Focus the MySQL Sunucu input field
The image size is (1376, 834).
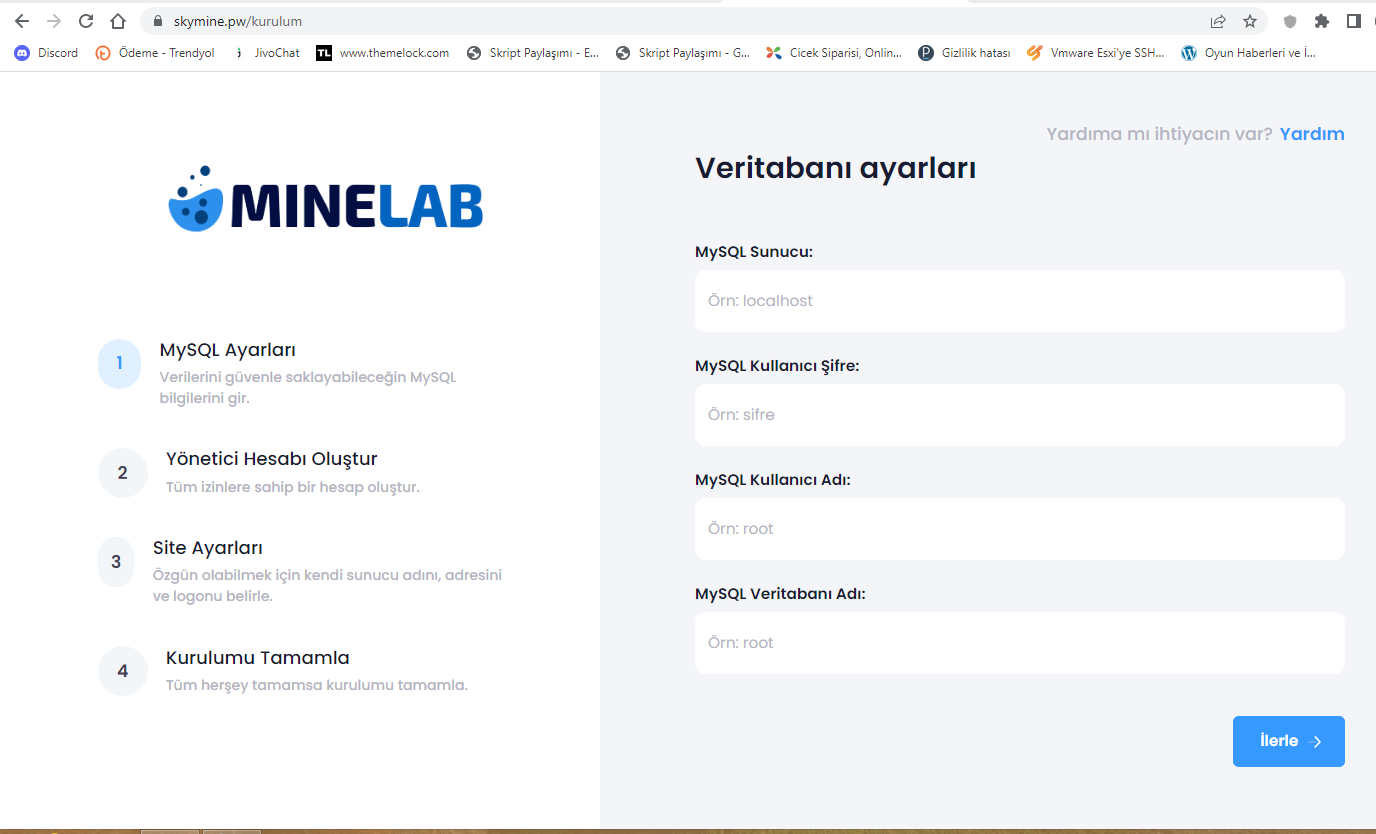tap(1020, 301)
